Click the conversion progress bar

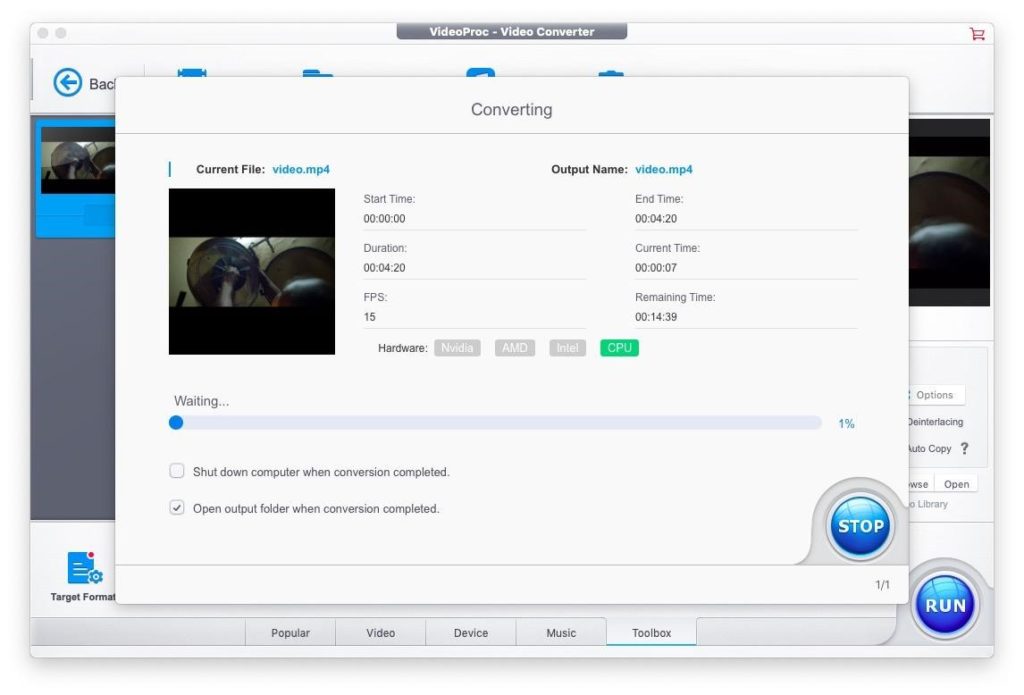(497, 423)
